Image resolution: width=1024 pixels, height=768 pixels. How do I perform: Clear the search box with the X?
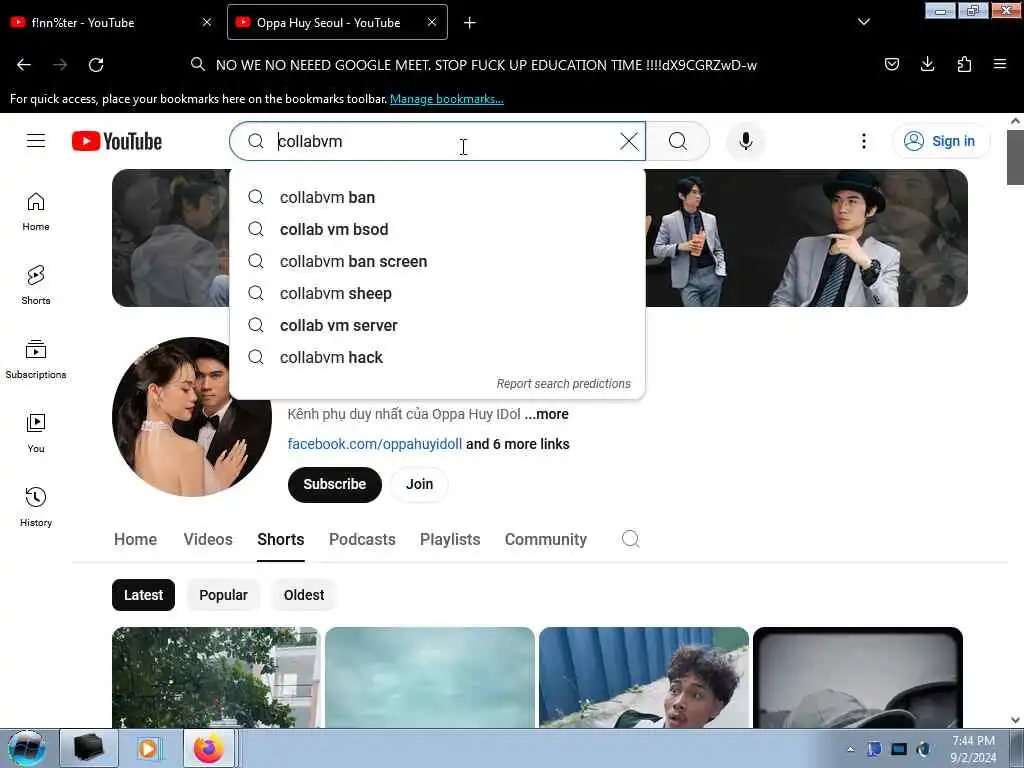[x=629, y=141]
